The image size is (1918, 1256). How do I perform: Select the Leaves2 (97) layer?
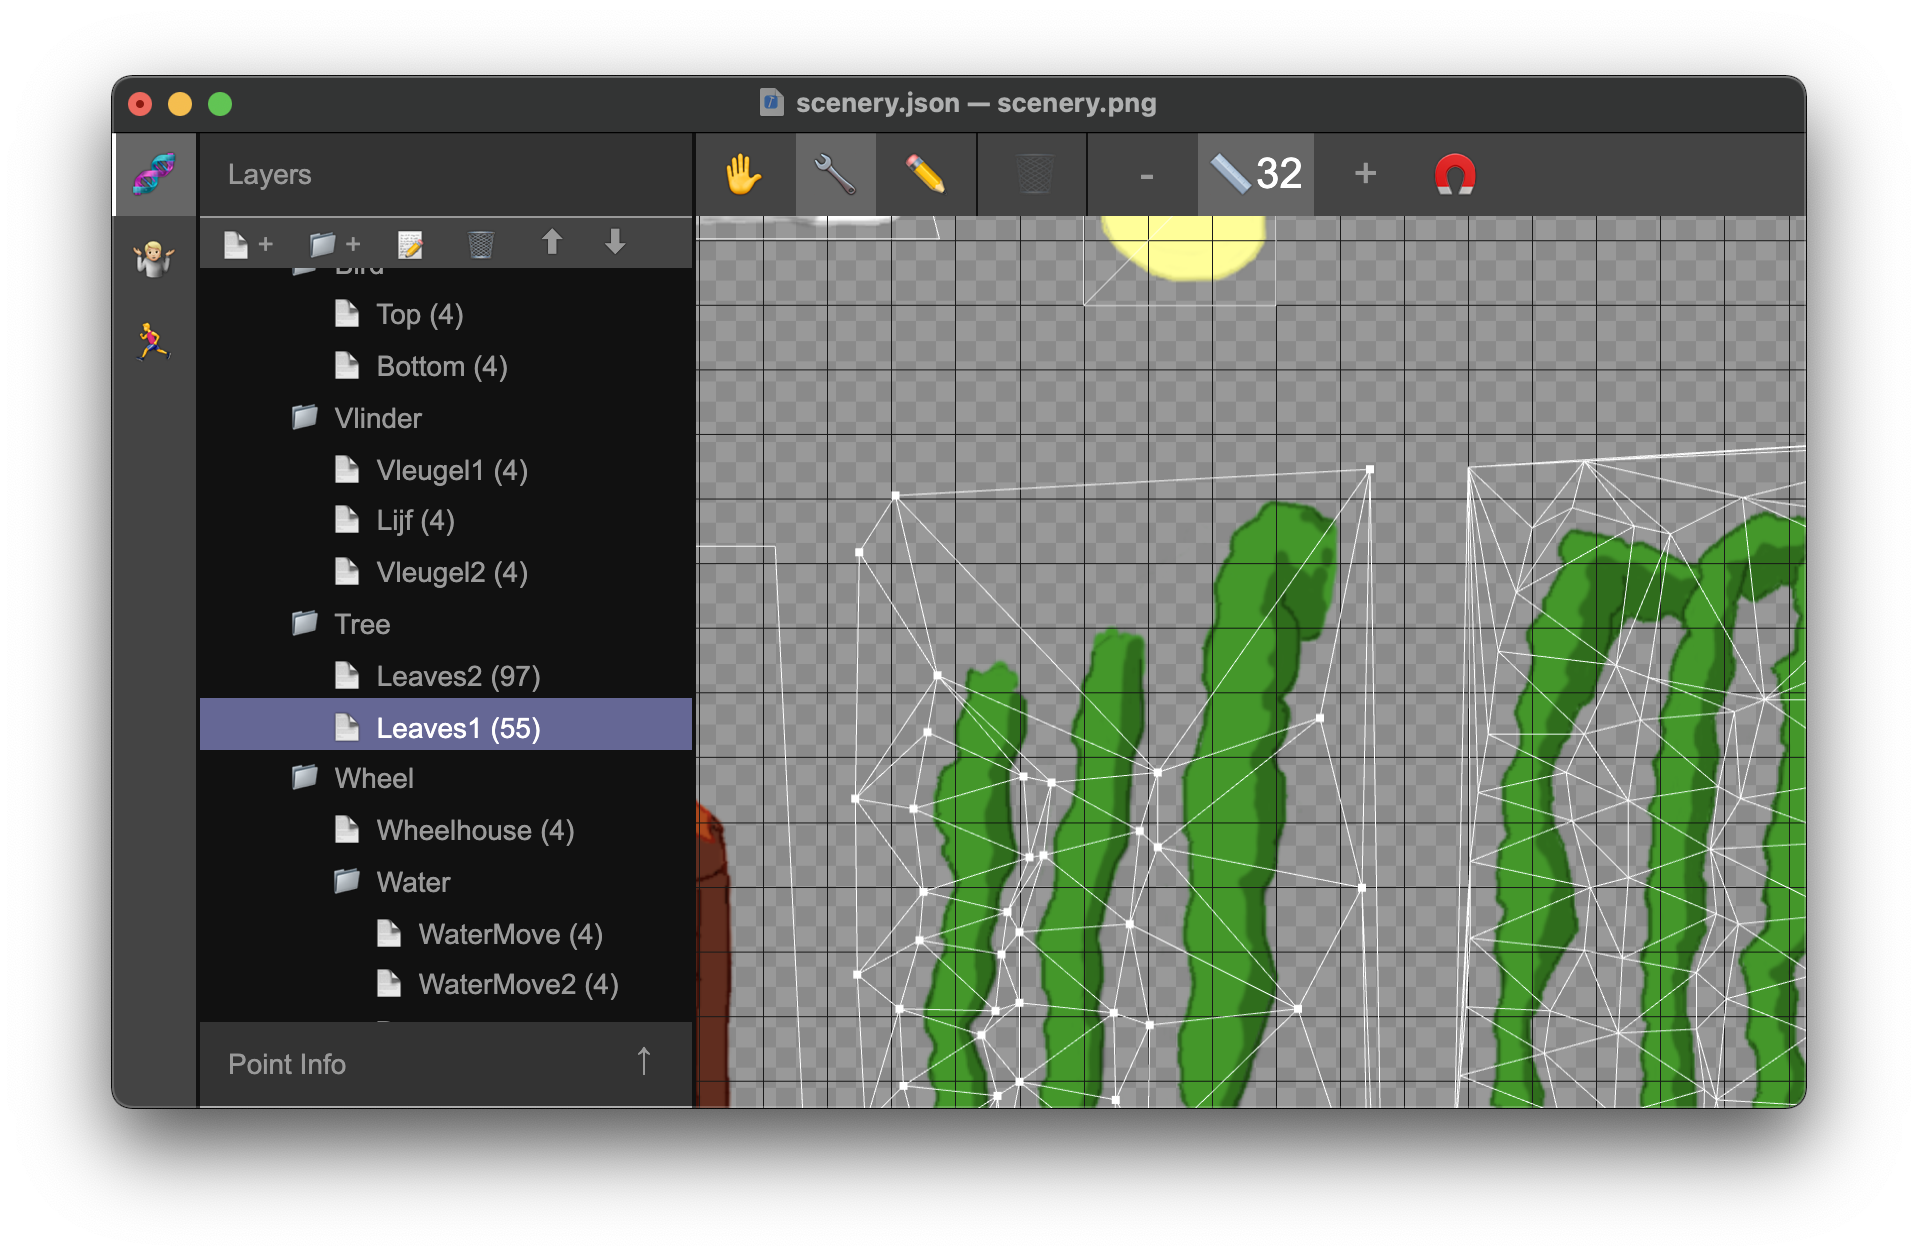[446, 676]
